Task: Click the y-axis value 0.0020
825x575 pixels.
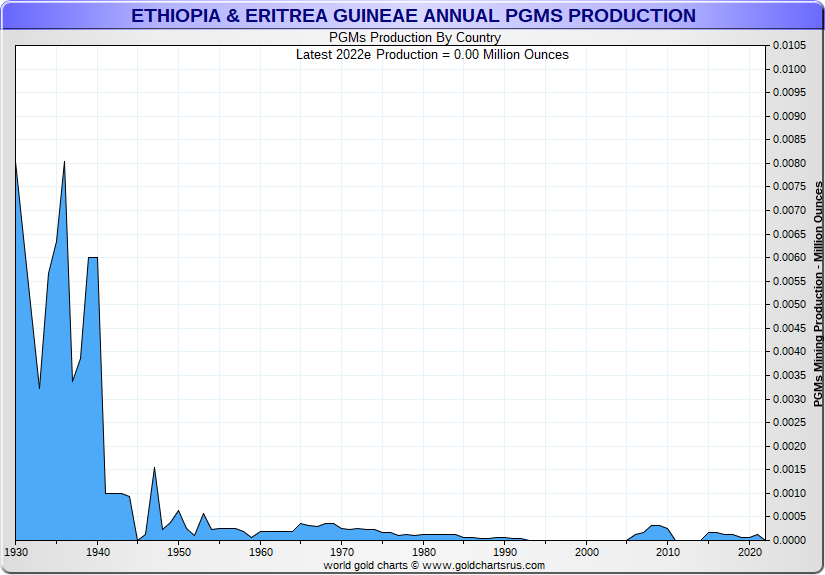Action: [789, 446]
